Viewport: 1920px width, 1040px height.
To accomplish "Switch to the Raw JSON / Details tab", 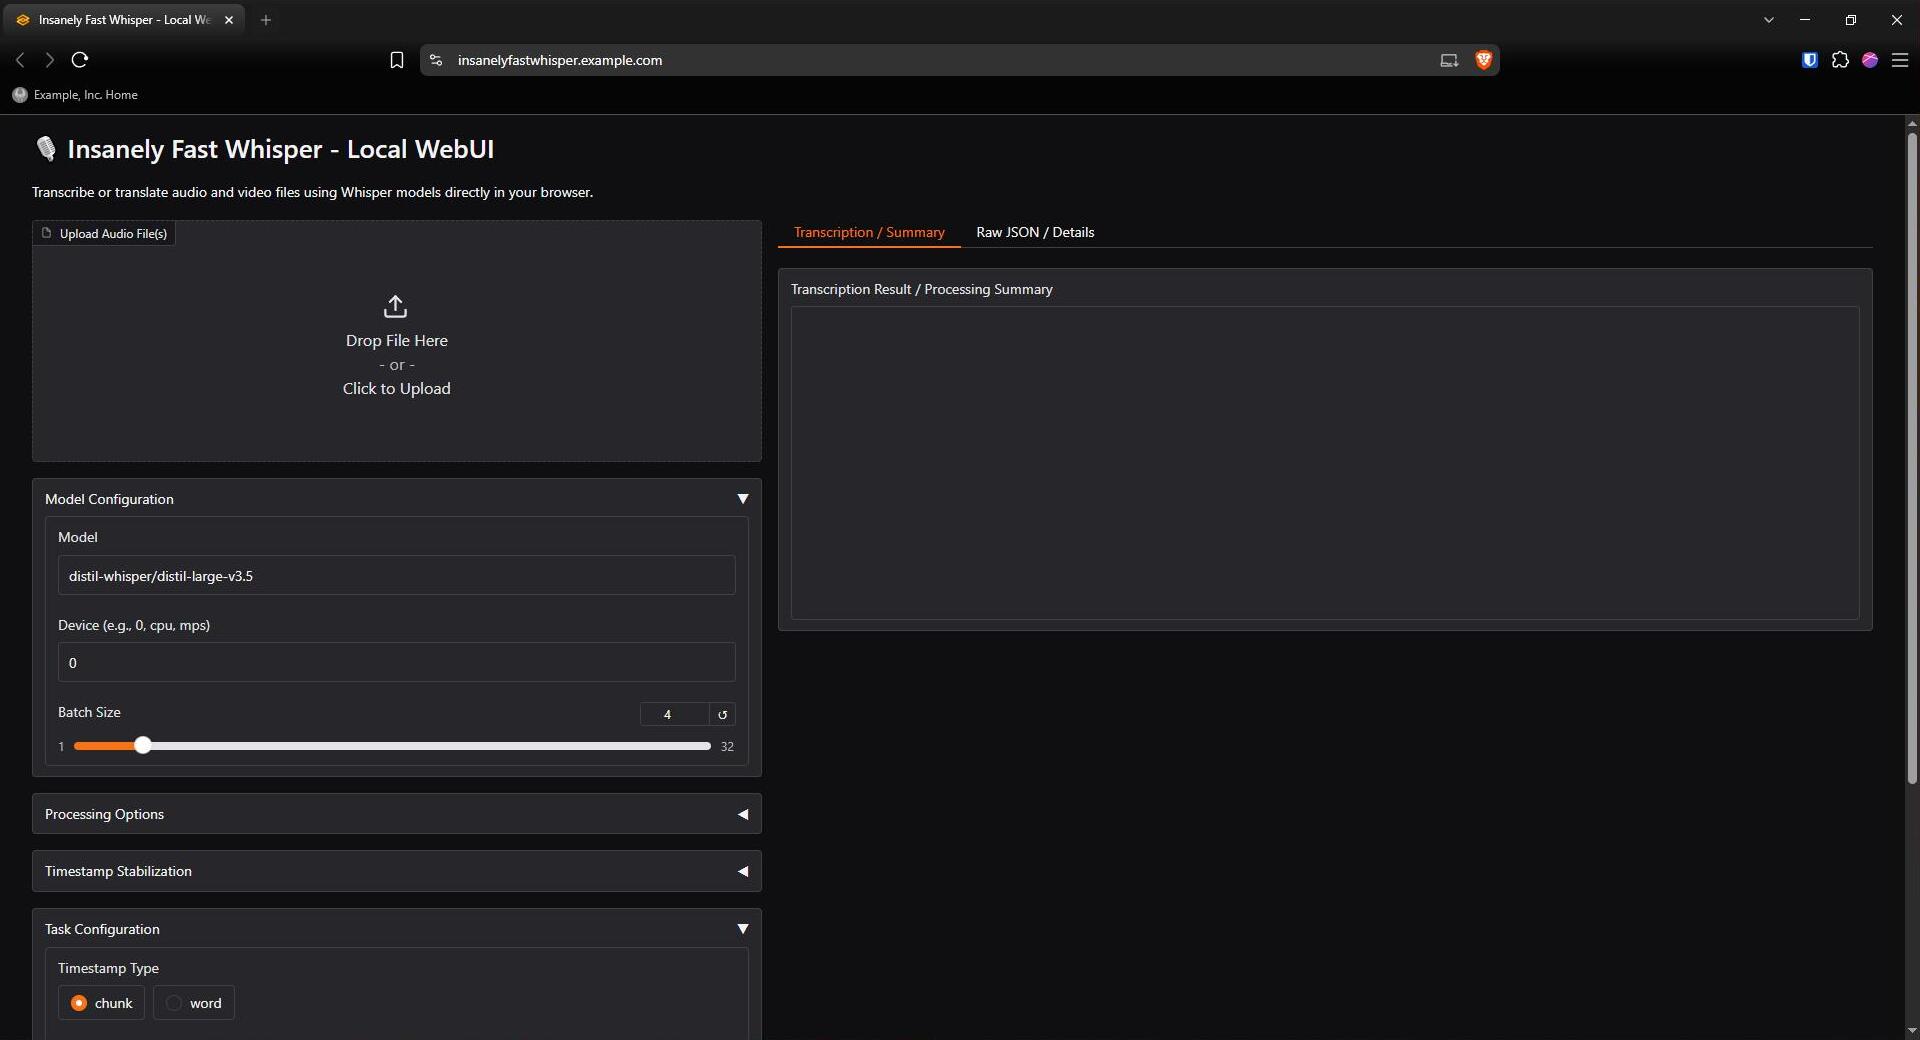I will [1035, 232].
